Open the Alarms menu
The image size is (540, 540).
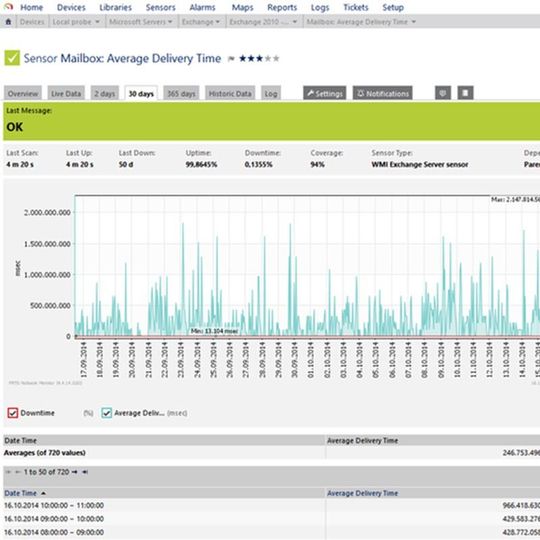202,7
